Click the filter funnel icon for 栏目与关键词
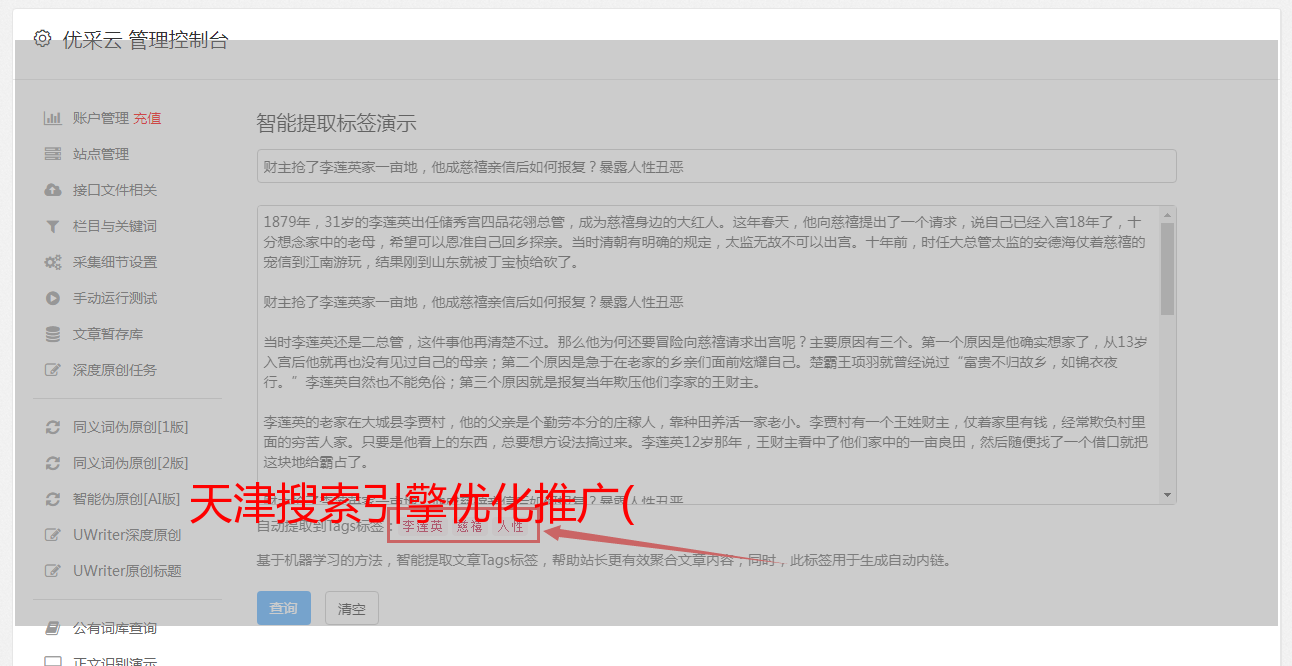 pyautogui.click(x=53, y=226)
